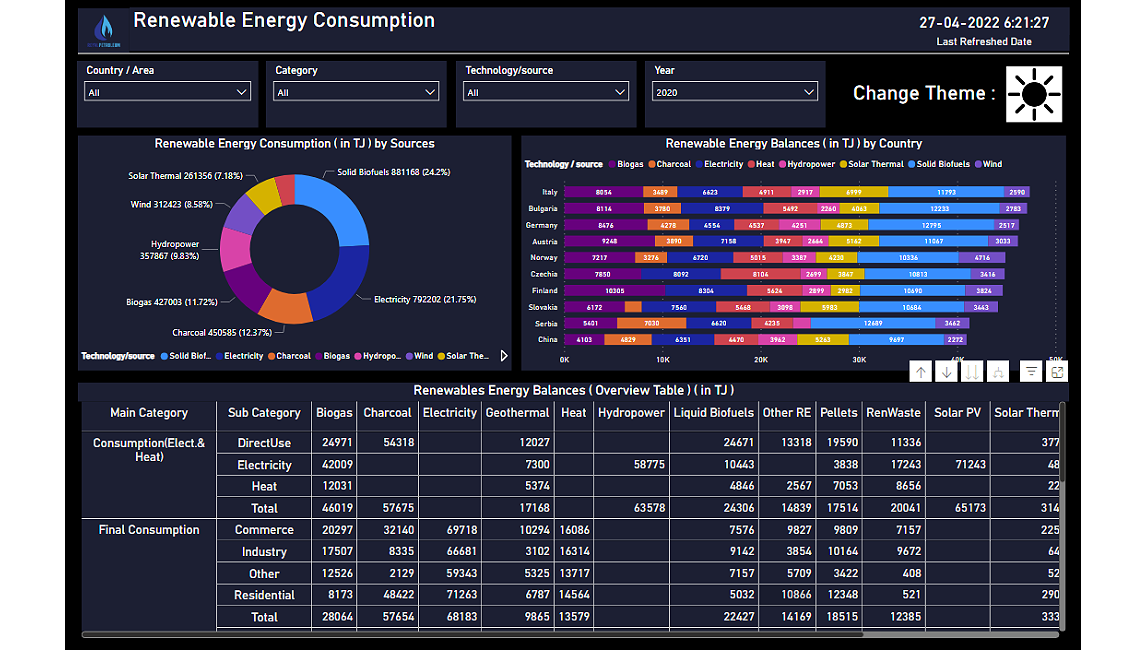1147x650 pixels.
Task: Toggle Solid Biofuels in bar chart legend
Action: pyautogui.click(x=942, y=164)
